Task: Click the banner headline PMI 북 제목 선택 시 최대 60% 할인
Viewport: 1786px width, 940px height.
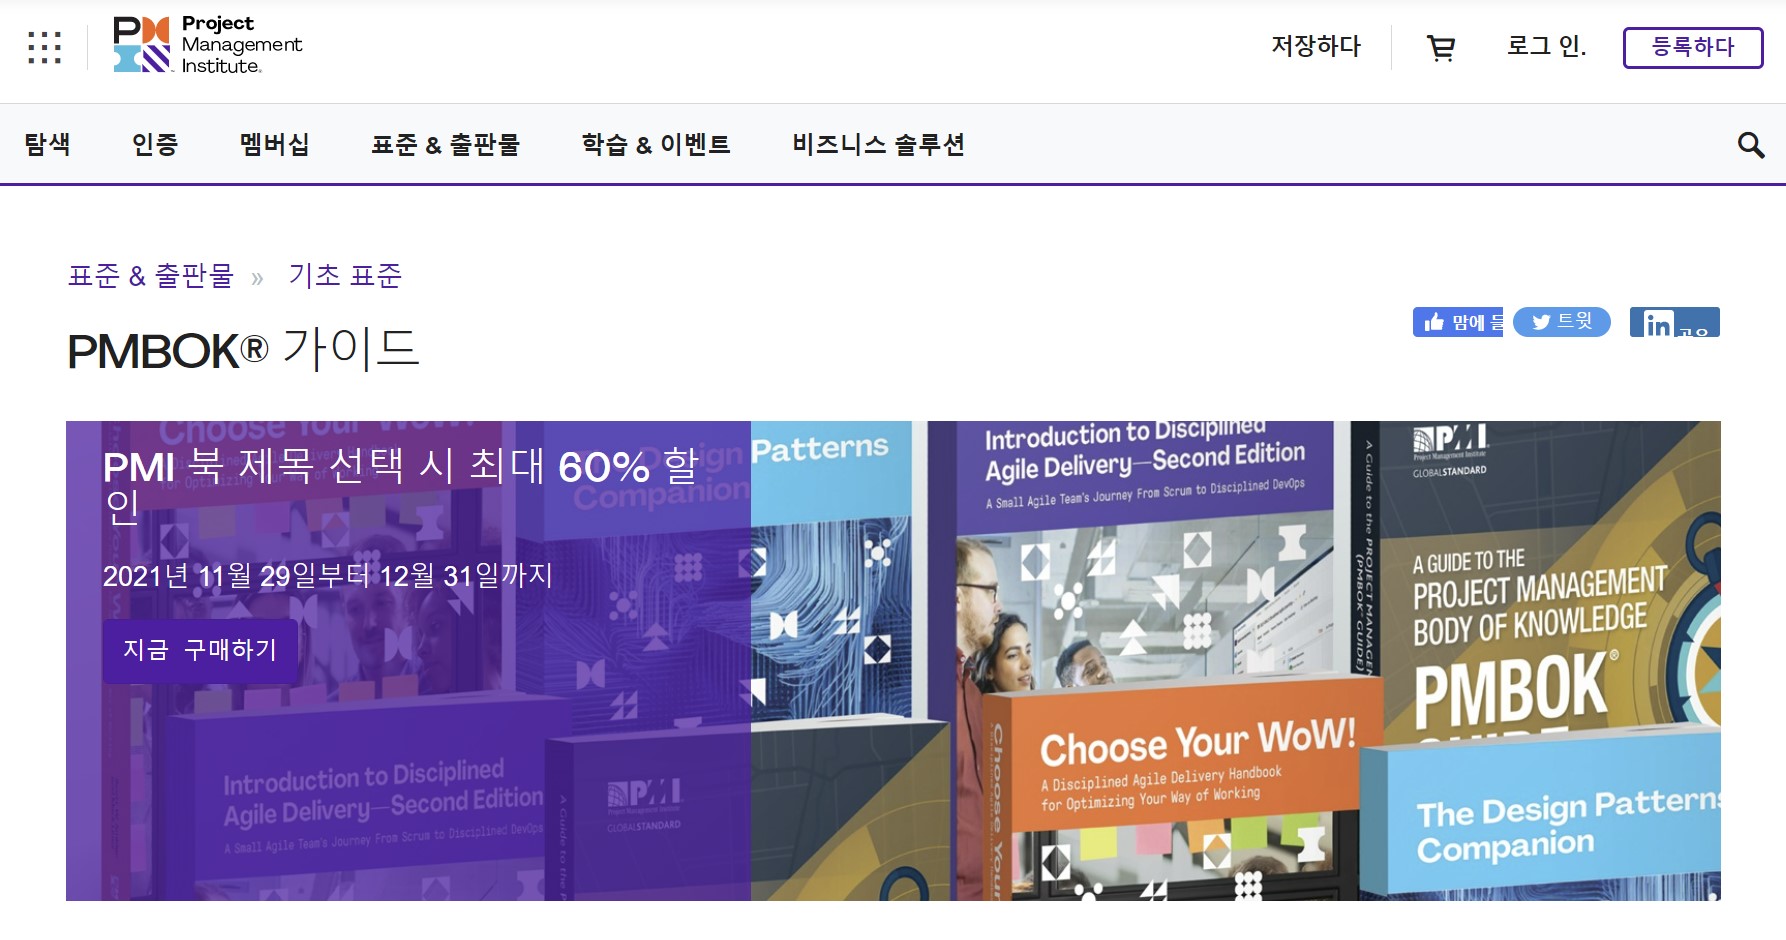Action: point(401,486)
